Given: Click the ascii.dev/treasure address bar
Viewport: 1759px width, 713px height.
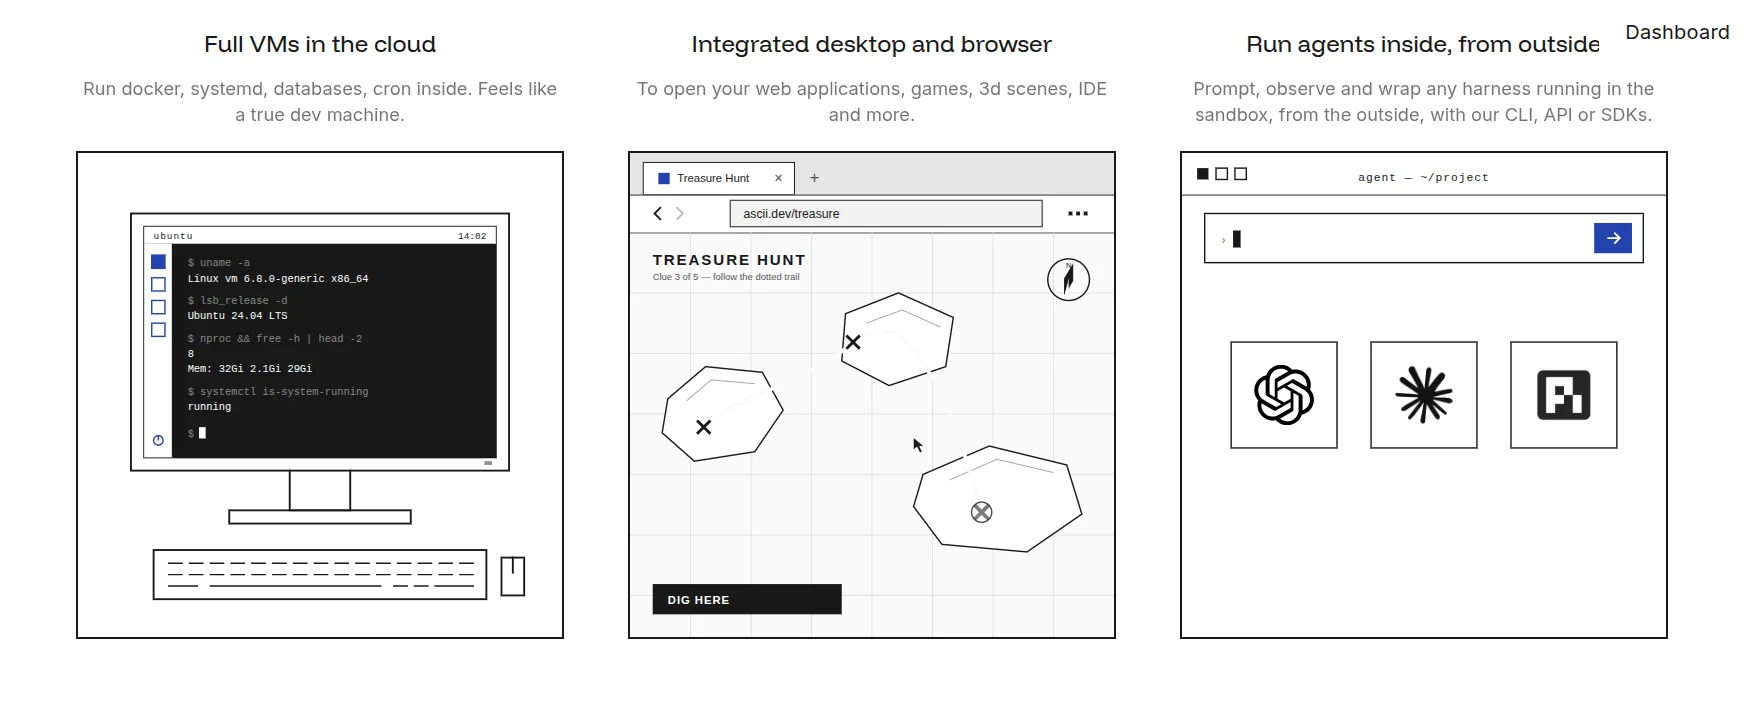Looking at the screenshot, I should [x=886, y=213].
